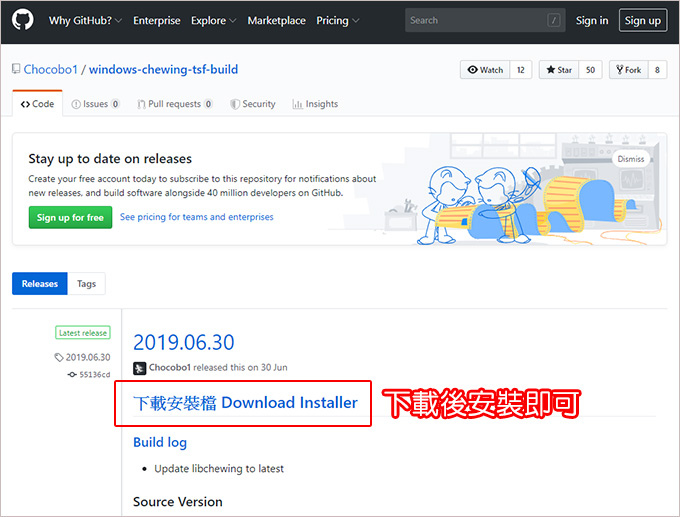See pricing for teams and enterprises
The image size is (680, 517).
click(196, 217)
